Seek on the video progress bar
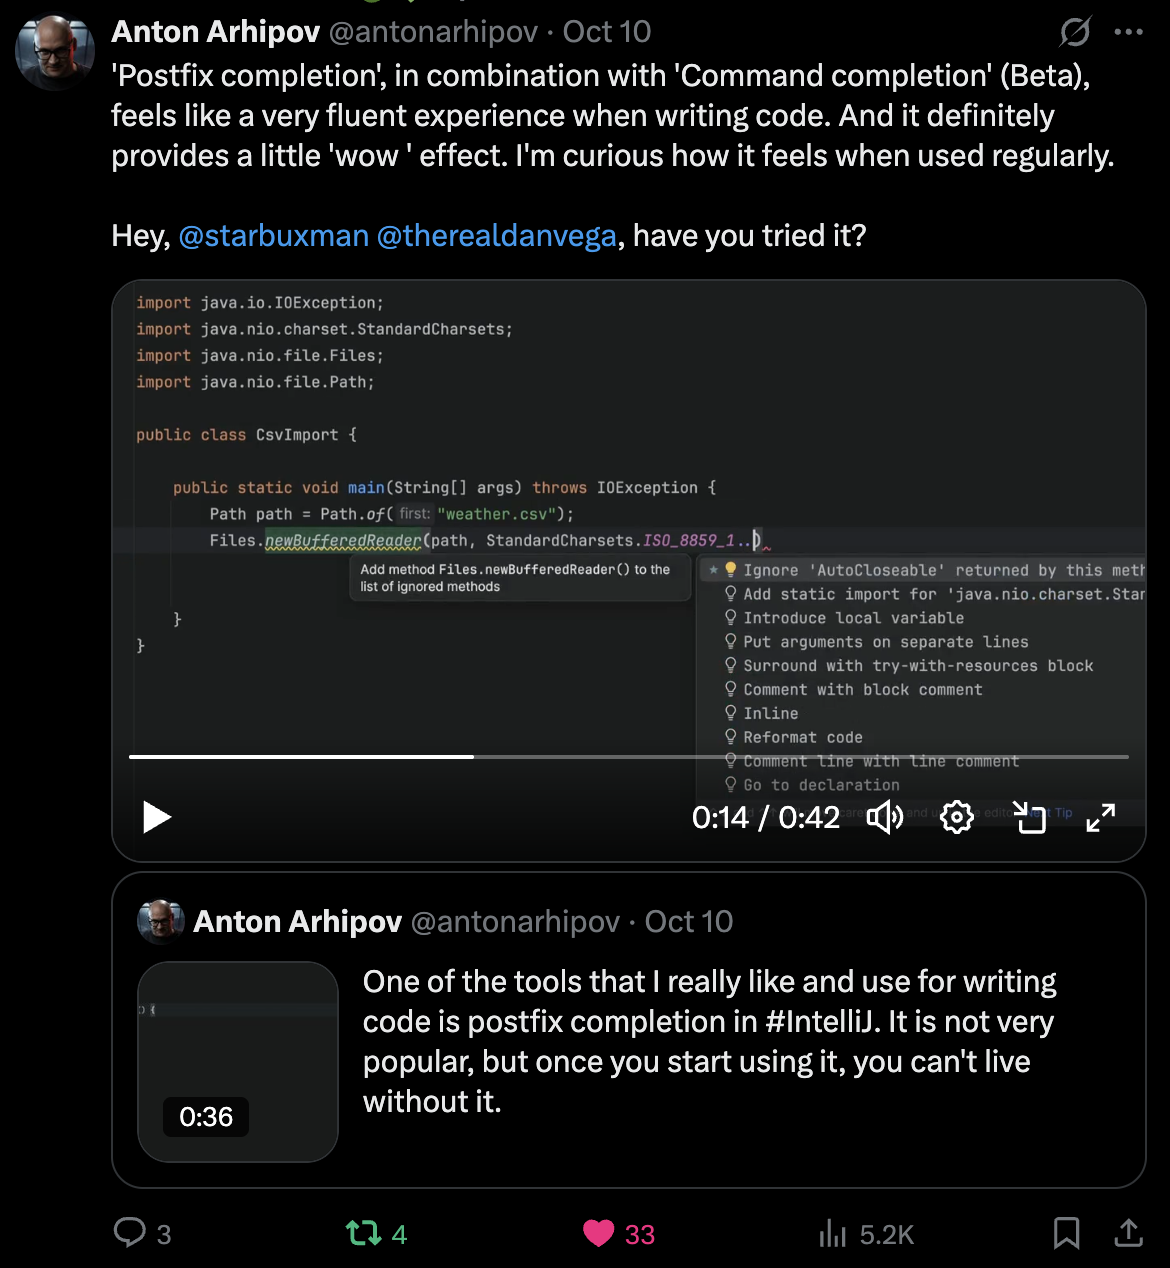Screen dimensions: 1170x1268 [x=628, y=757]
